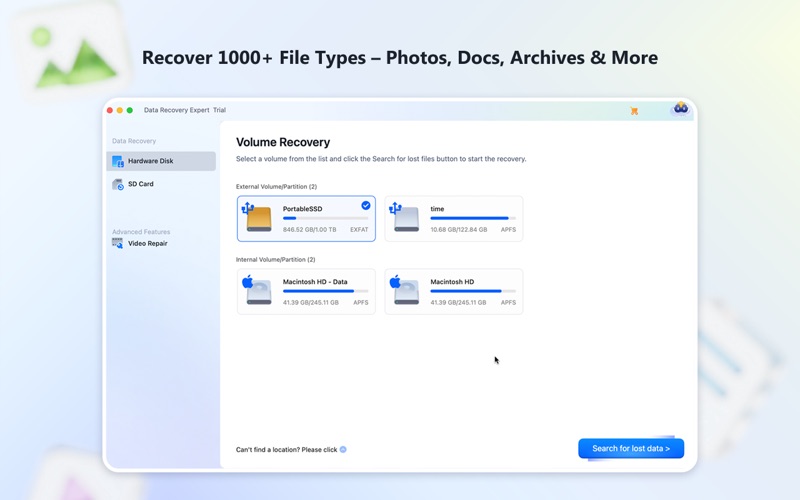The width and height of the screenshot is (800, 500).
Task: Click the time volume usage bar
Action: 473,218
